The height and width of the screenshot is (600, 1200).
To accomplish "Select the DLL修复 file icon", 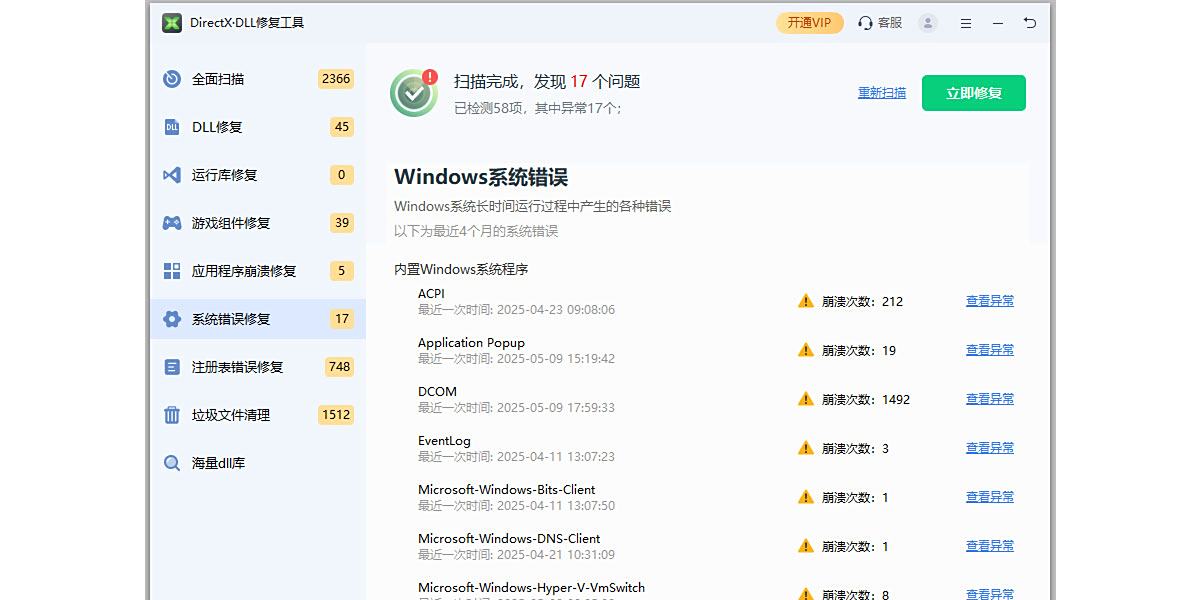I will (x=172, y=127).
